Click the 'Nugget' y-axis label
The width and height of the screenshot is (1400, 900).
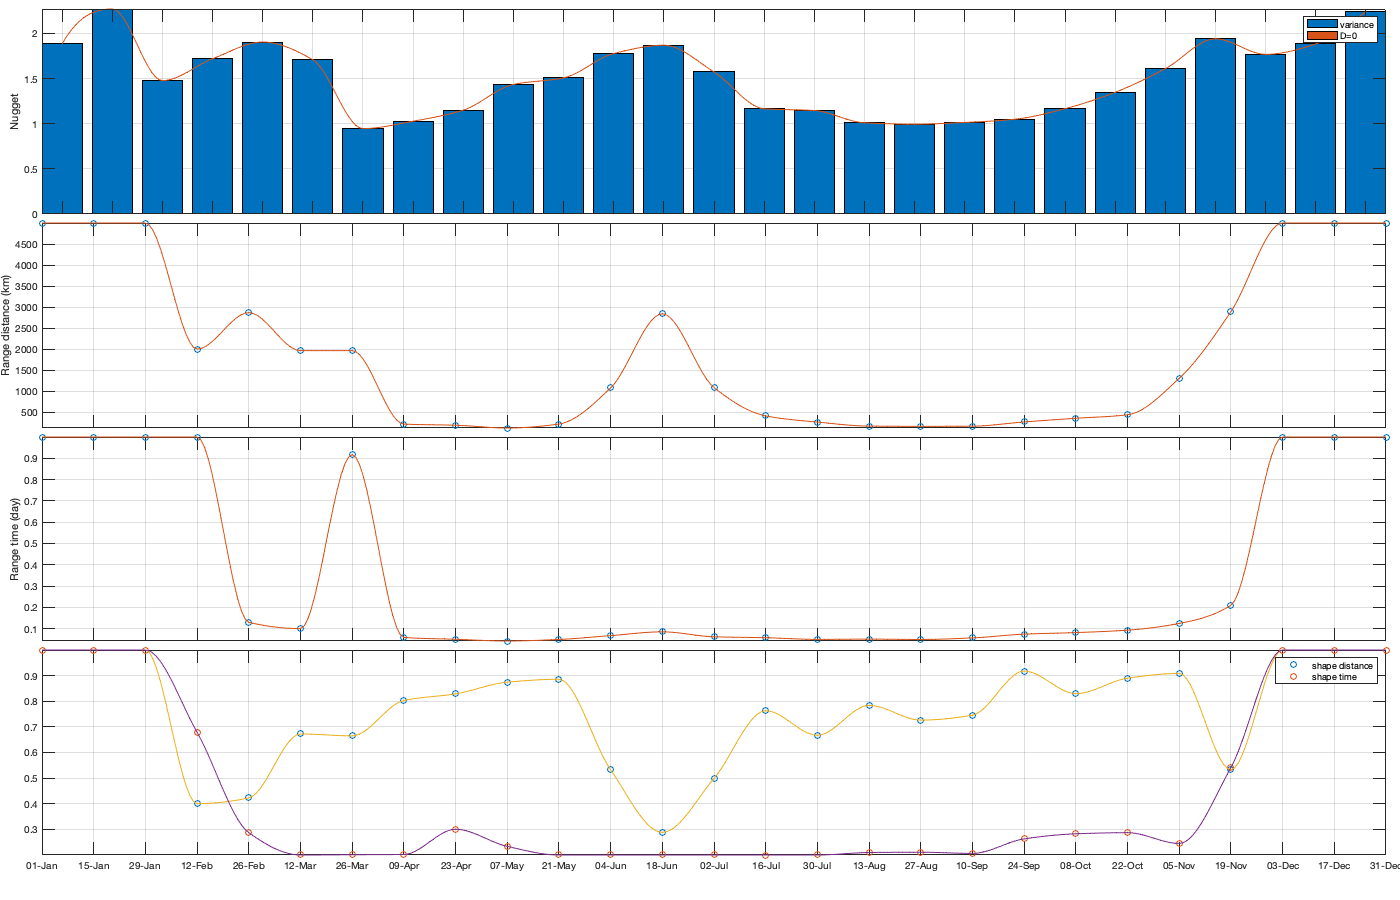[15, 112]
